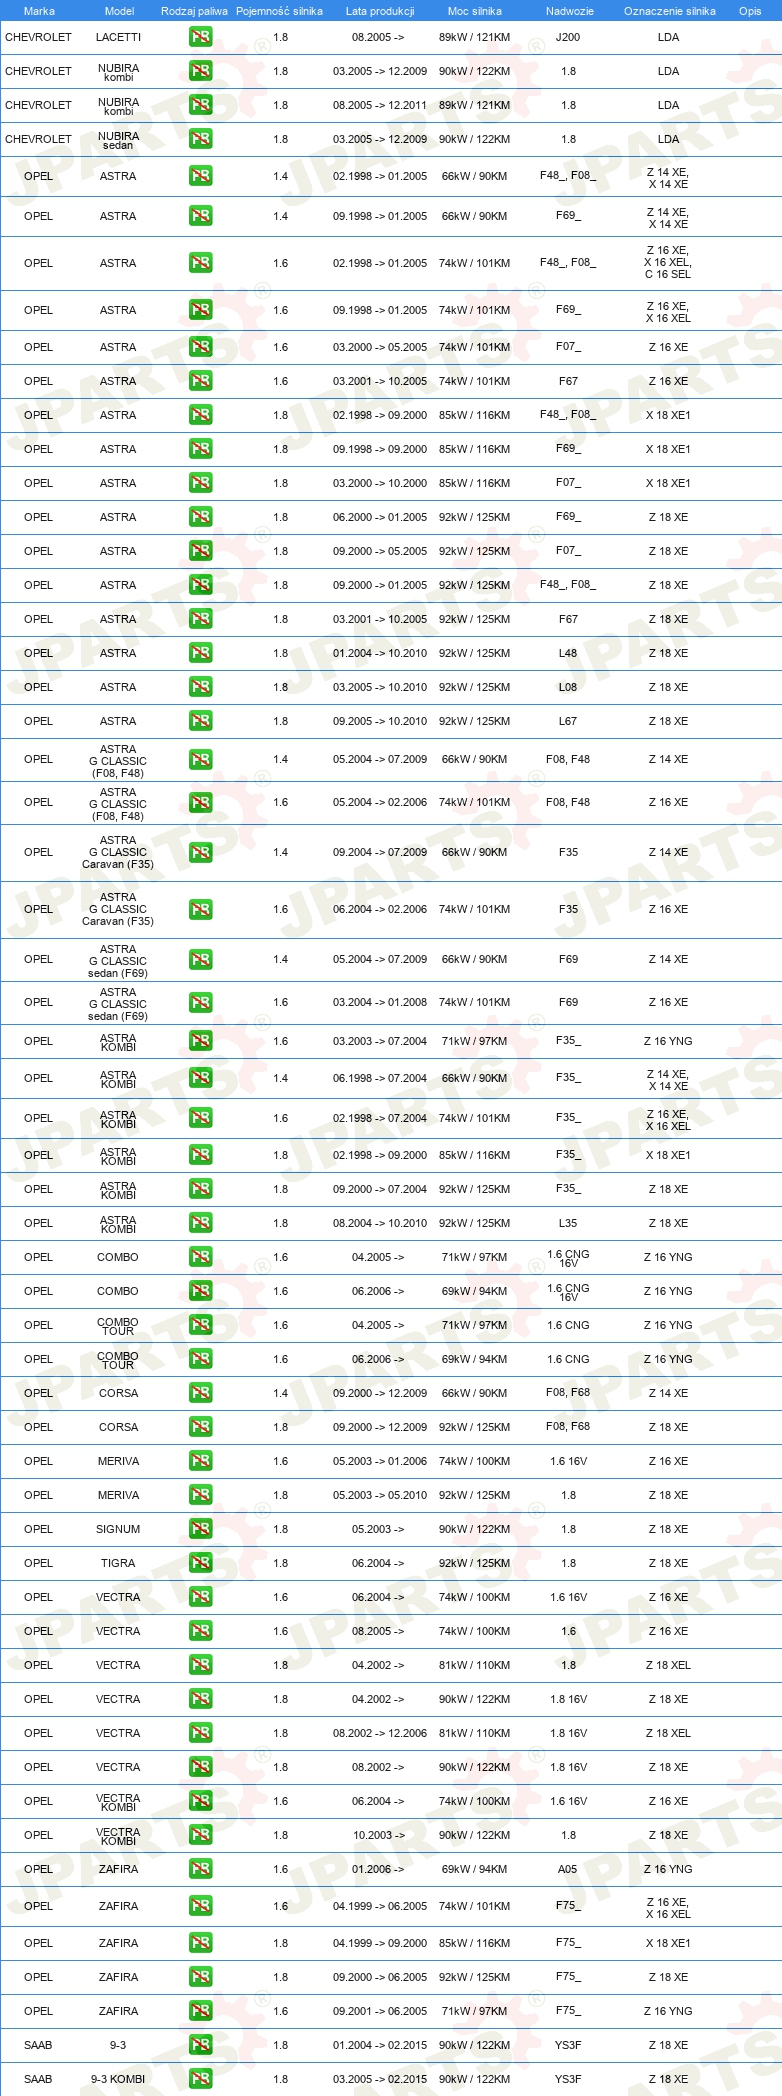Select the 05.2003 -> 05.2010 MERIVA years cell
Screen dimensions: 782x2096
[380, 1495]
